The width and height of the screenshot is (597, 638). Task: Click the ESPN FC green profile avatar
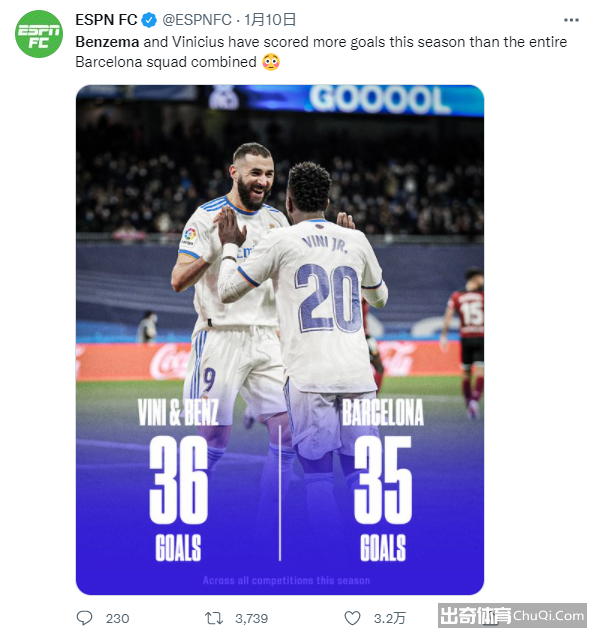[39, 34]
